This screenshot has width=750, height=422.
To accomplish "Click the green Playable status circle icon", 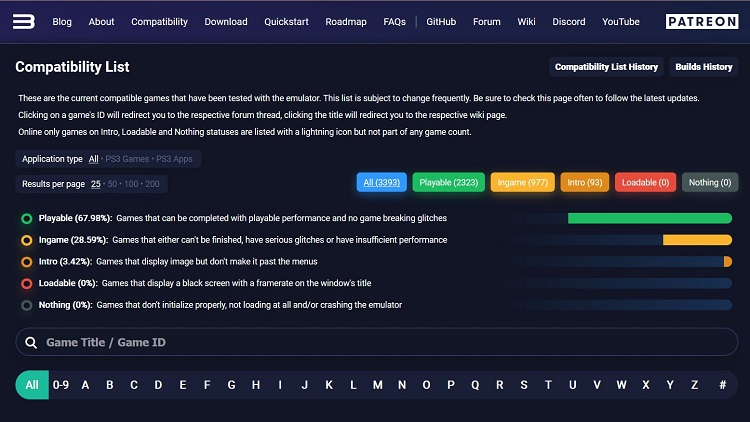I will (26, 218).
